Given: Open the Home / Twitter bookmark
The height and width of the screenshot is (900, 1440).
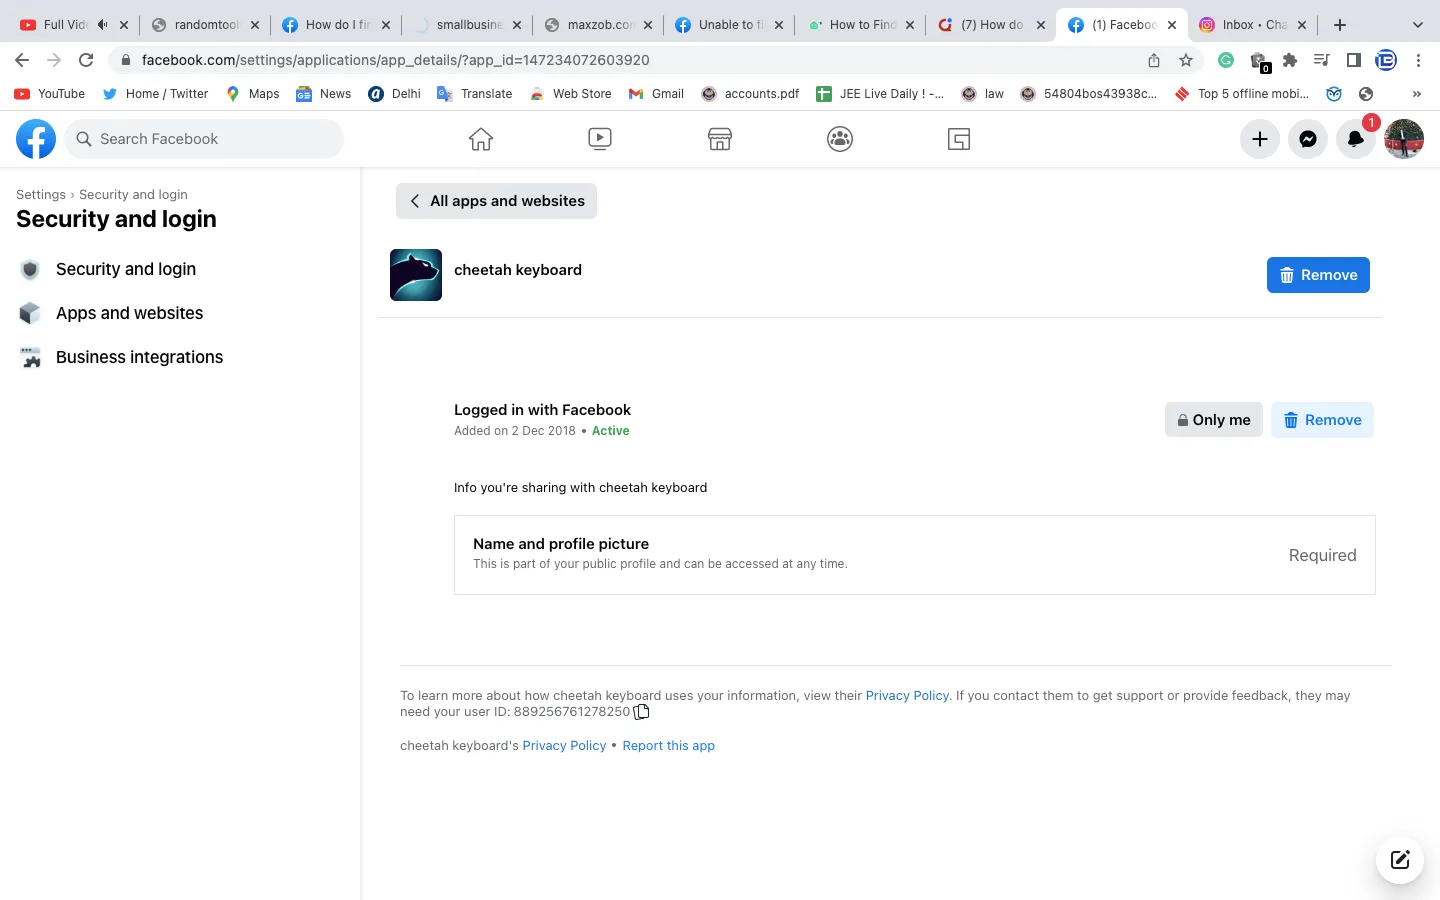Looking at the screenshot, I should point(155,94).
